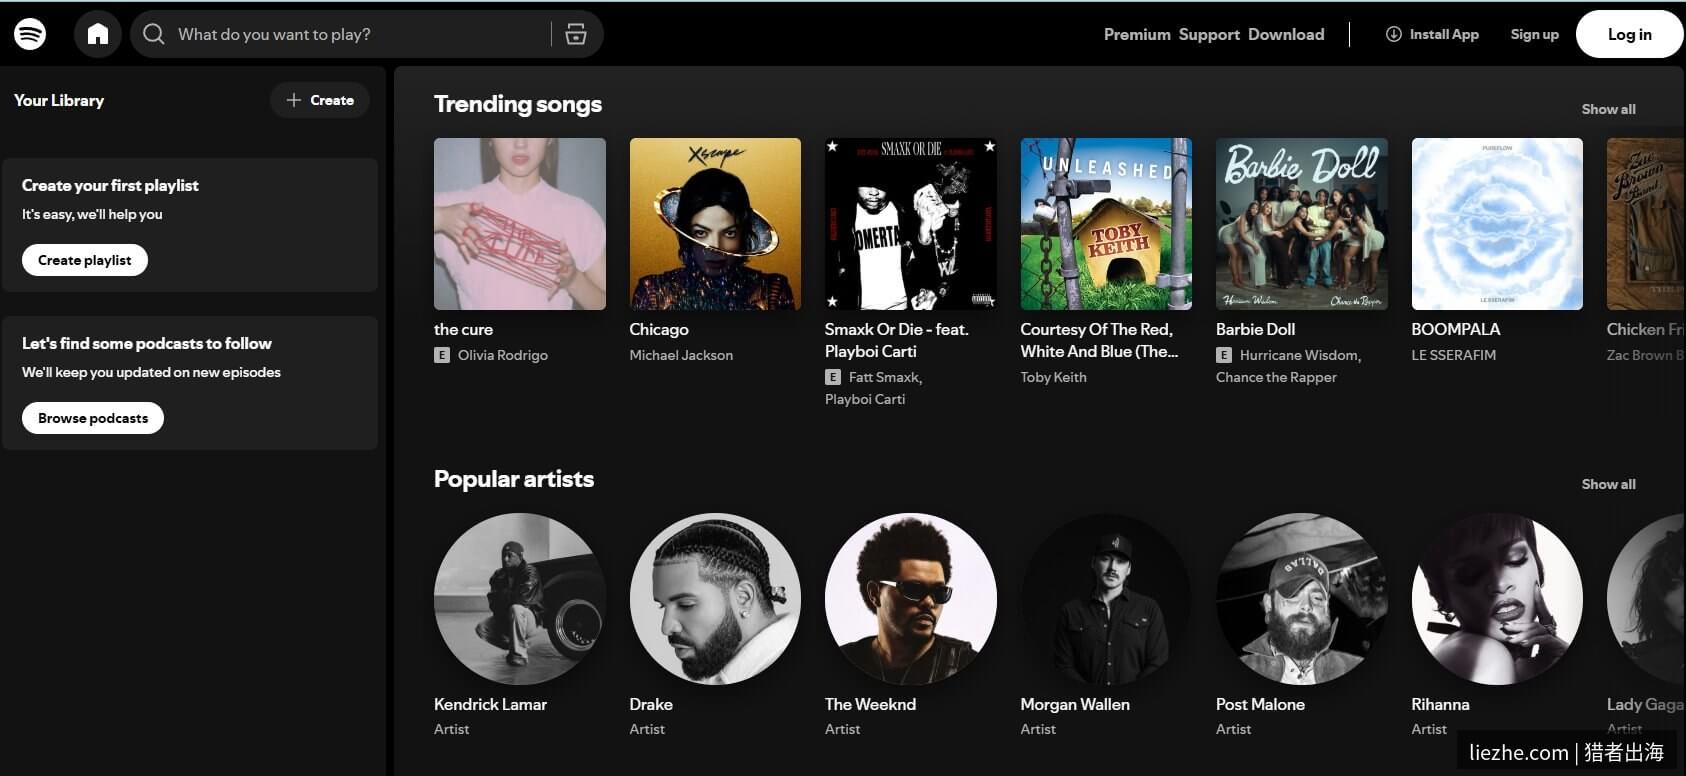Click song title 'Chicago'
The width and height of the screenshot is (1686, 776).
point(659,329)
